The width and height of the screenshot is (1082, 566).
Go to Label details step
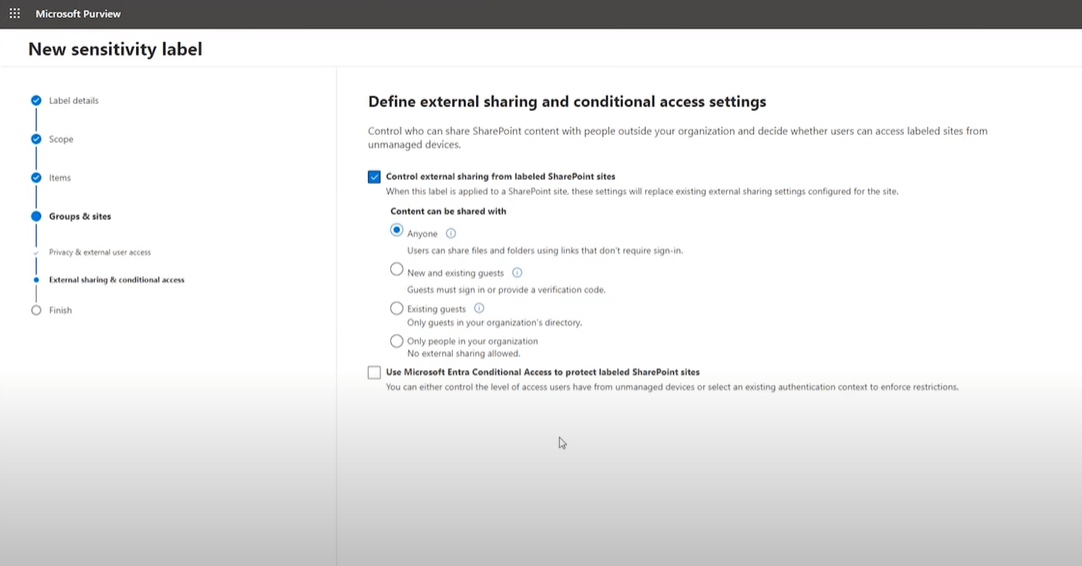[x=73, y=100]
